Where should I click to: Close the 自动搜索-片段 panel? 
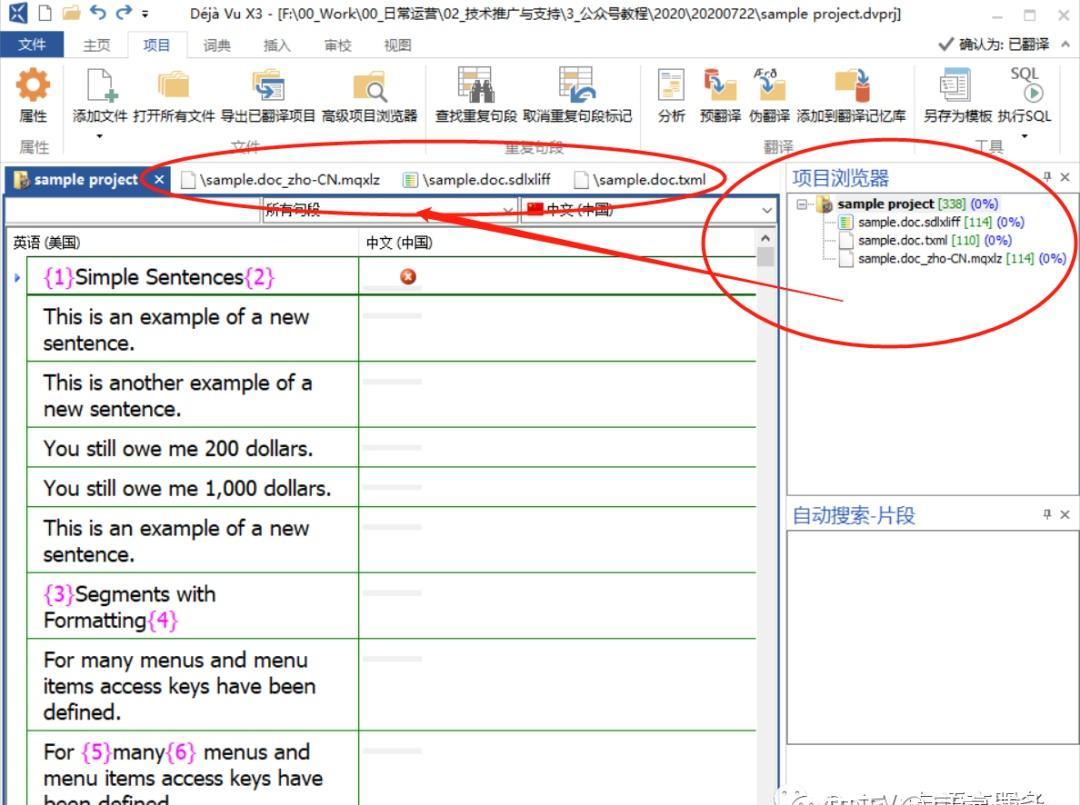tap(1065, 514)
